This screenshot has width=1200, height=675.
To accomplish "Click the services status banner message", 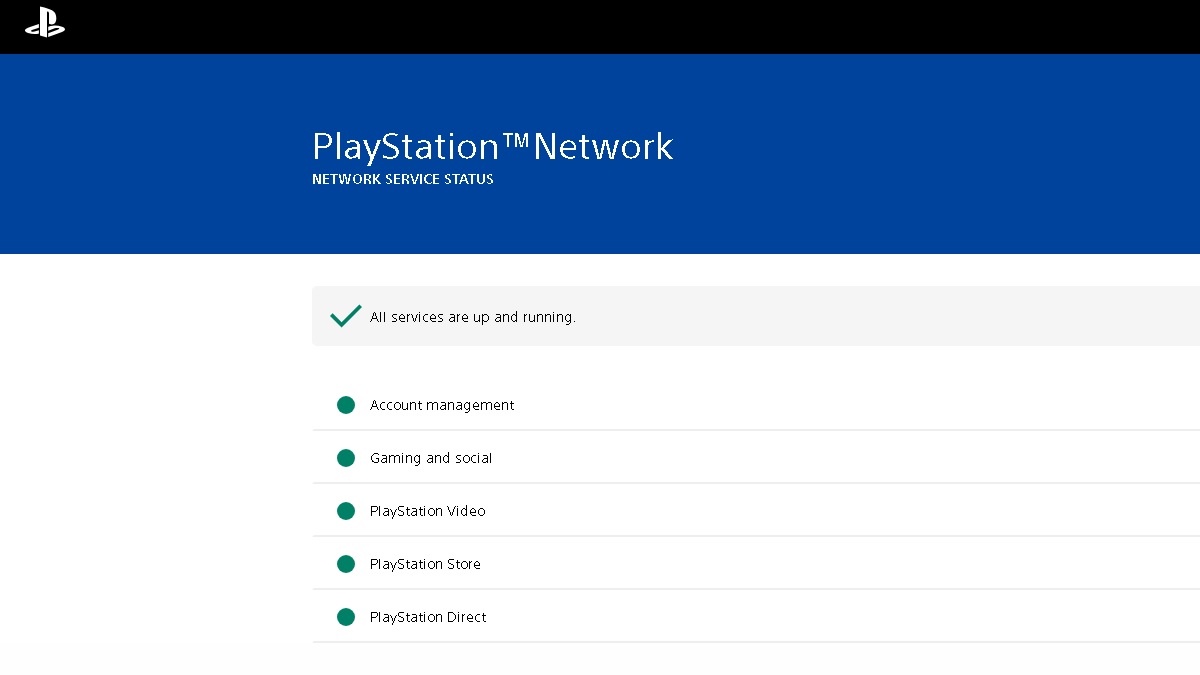I will (x=472, y=317).
